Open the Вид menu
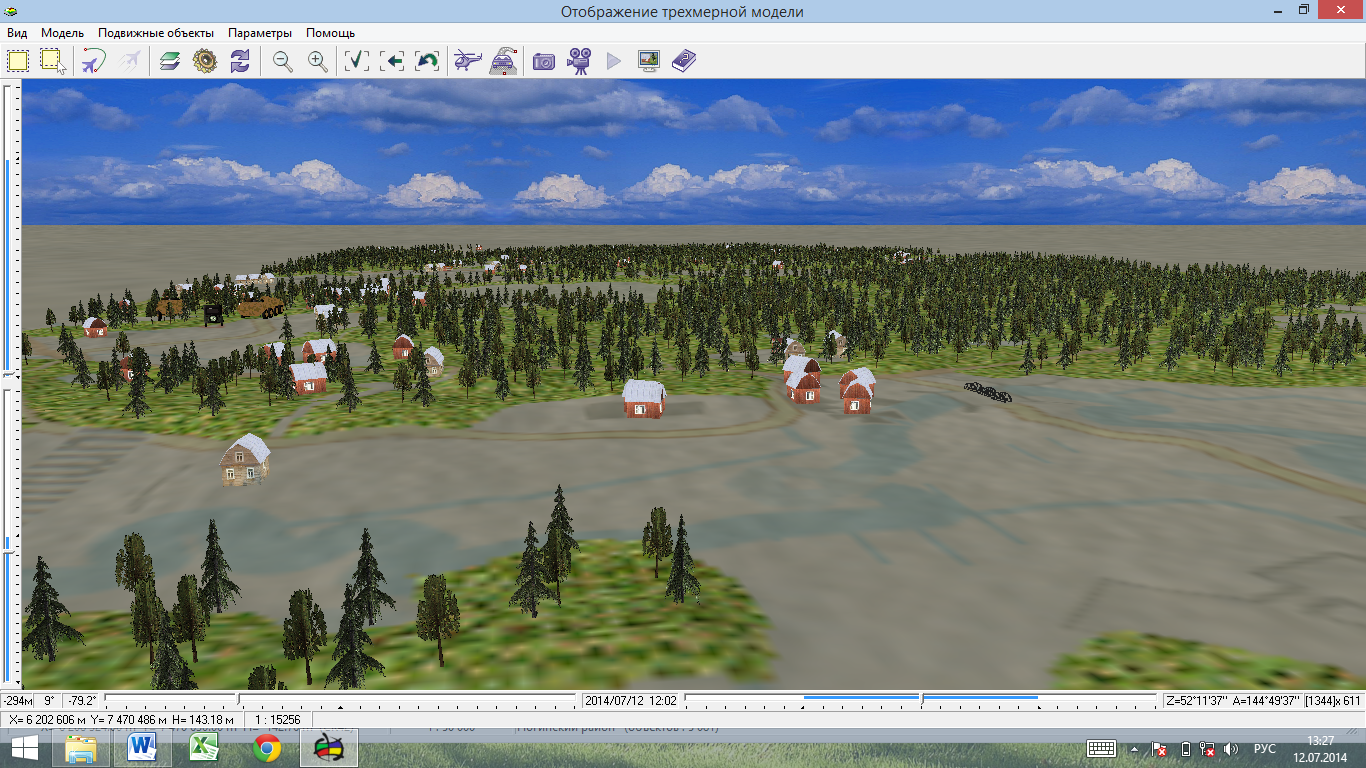Viewport: 1366px width, 768px height. [17, 33]
